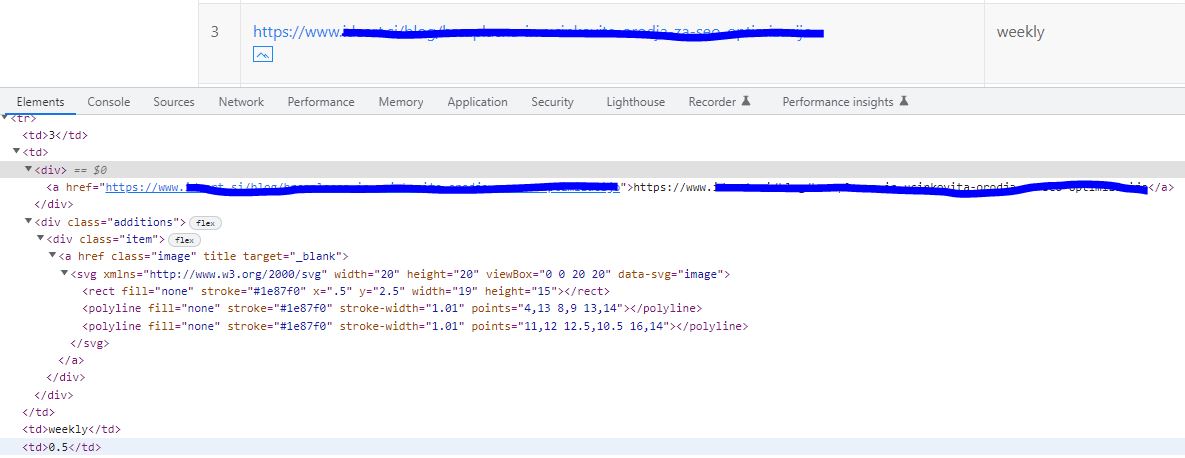Select the <td>0.5</td> line

click(61, 447)
